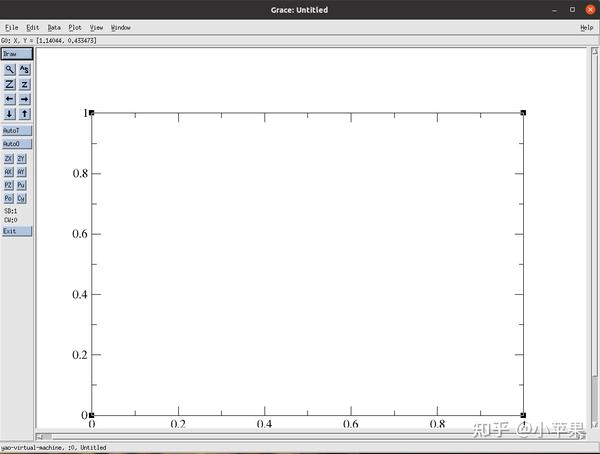600x454 pixels.
Task: Open the File menu
Action: click(x=11, y=28)
